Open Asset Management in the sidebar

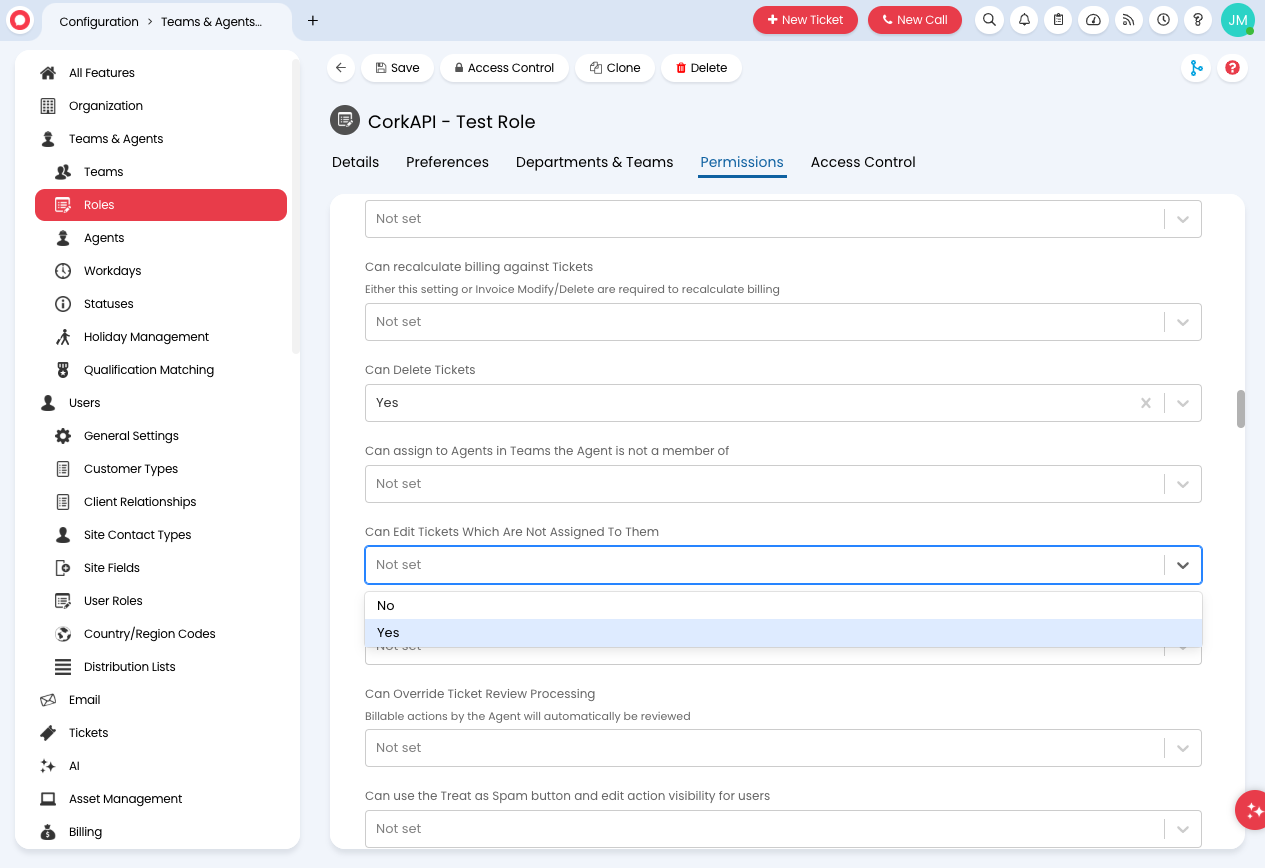point(125,799)
